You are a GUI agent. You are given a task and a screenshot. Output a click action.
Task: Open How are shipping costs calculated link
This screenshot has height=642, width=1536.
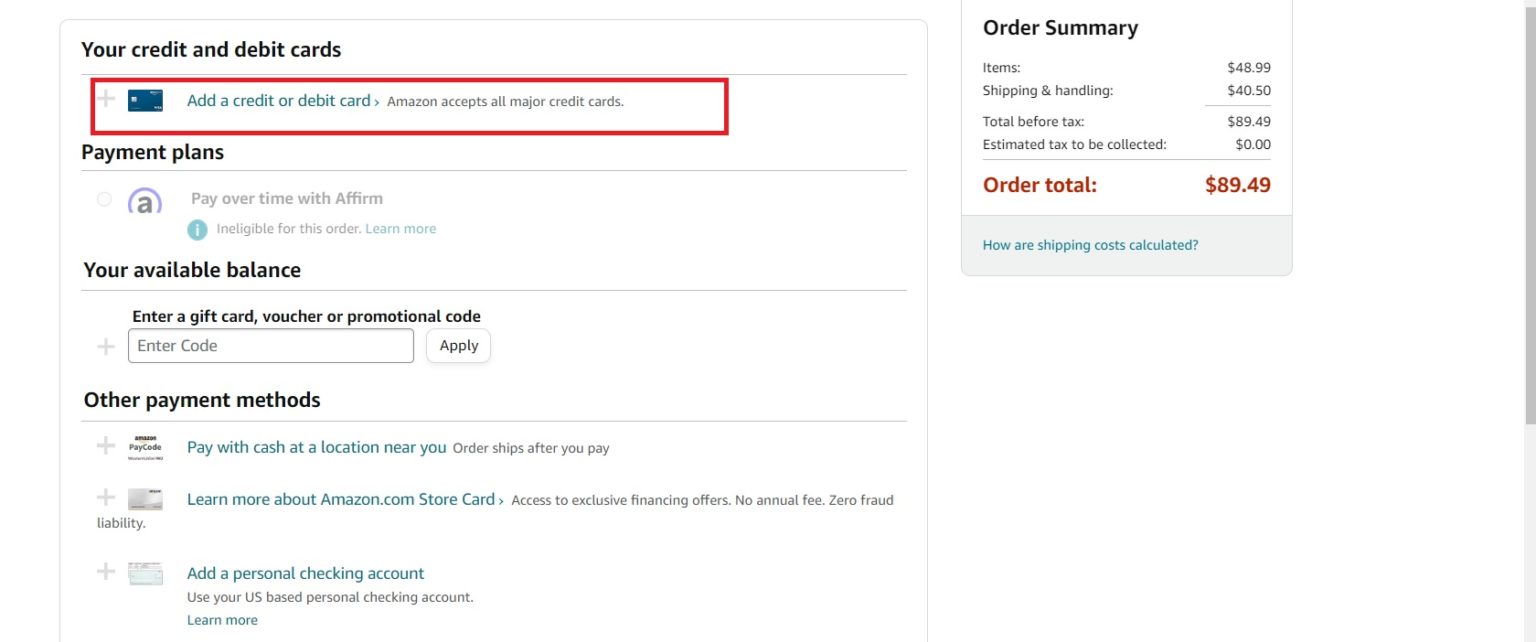pyautogui.click(x=1090, y=245)
